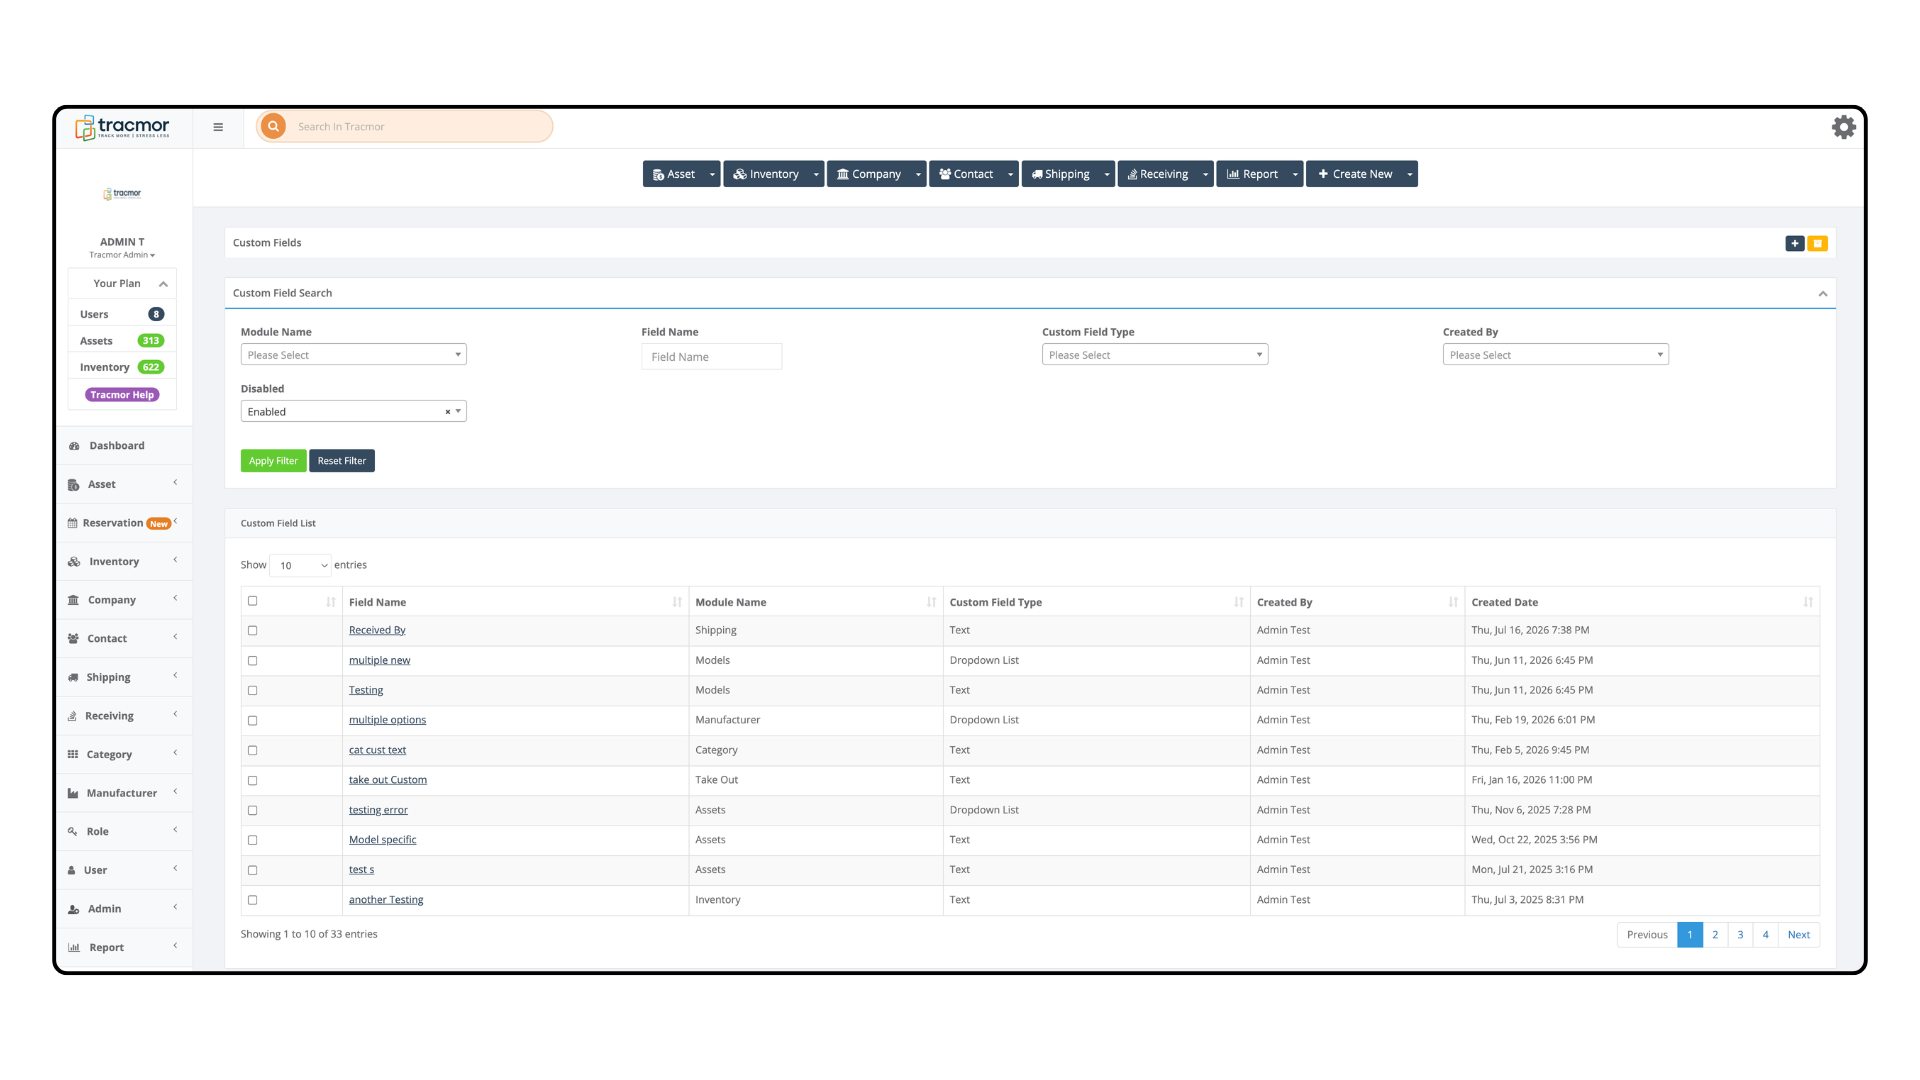Click the Inventory sidebar icon

pos(74,562)
